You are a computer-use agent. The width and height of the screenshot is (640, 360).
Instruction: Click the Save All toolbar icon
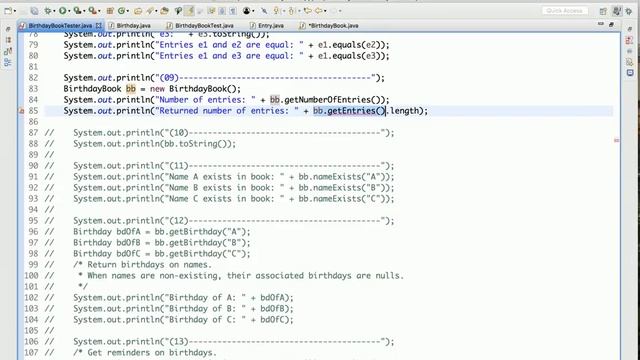[35, 11]
